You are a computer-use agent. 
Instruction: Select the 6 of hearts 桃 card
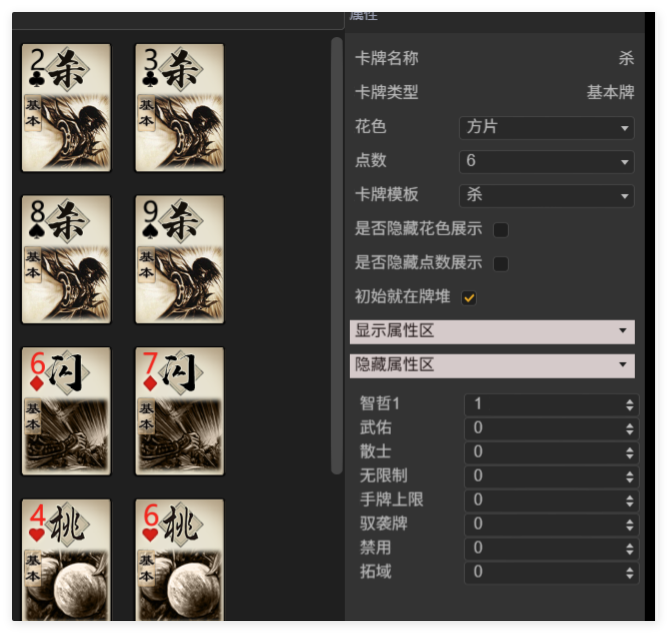pyautogui.click(x=179, y=560)
